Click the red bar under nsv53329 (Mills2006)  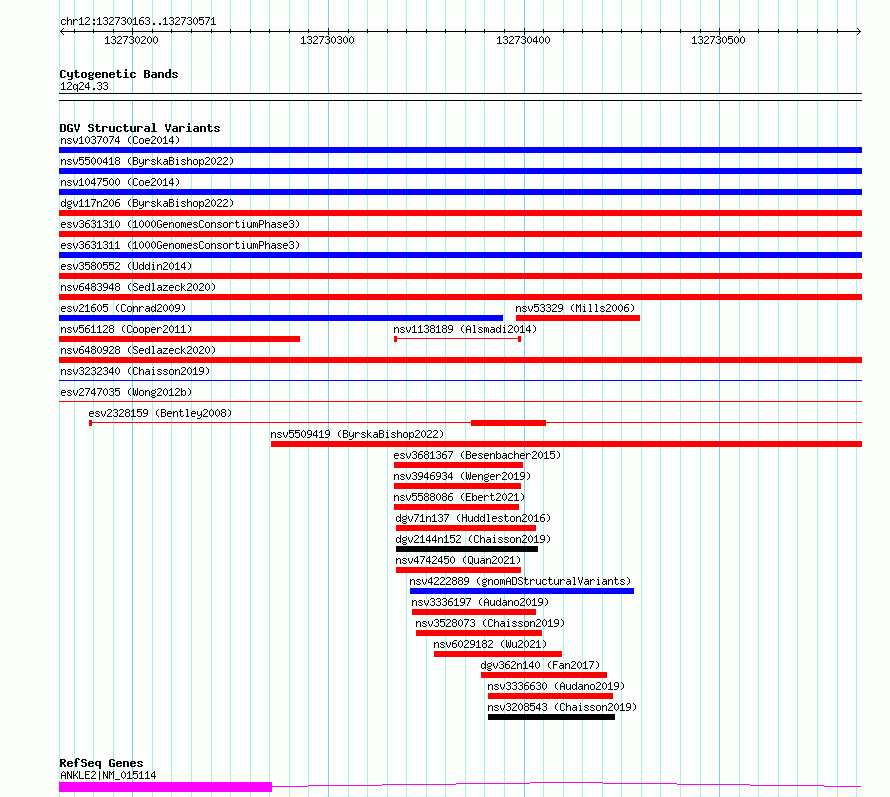(x=578, y=318)
